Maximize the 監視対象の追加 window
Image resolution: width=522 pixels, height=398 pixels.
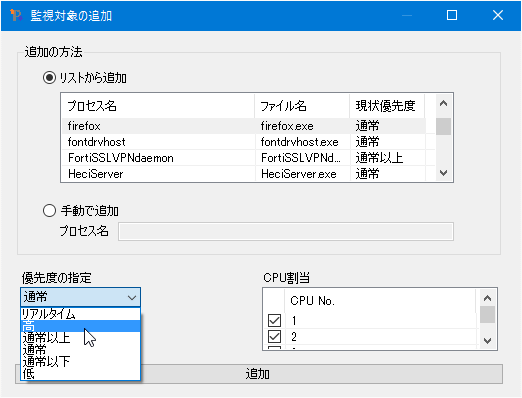[x=452, y=15]
